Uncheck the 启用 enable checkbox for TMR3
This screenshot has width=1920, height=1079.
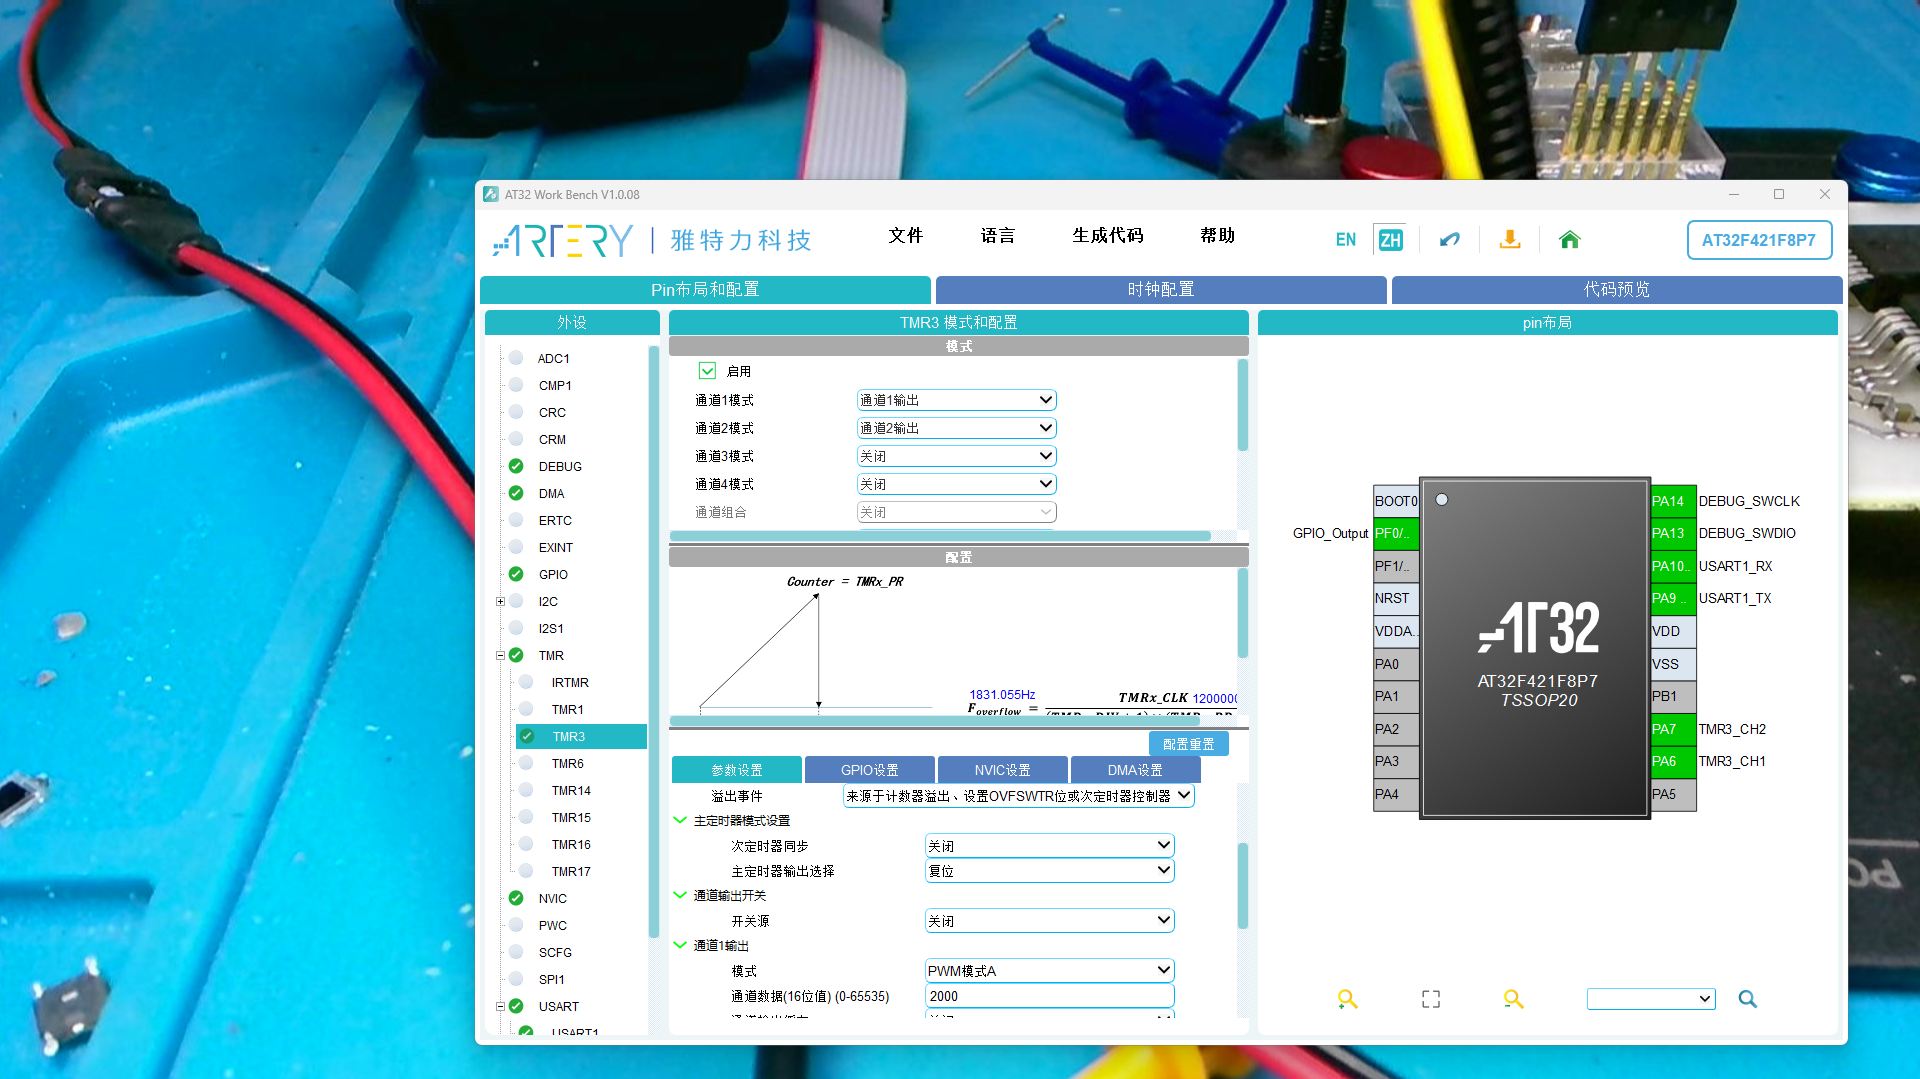(x=708, y=370)
